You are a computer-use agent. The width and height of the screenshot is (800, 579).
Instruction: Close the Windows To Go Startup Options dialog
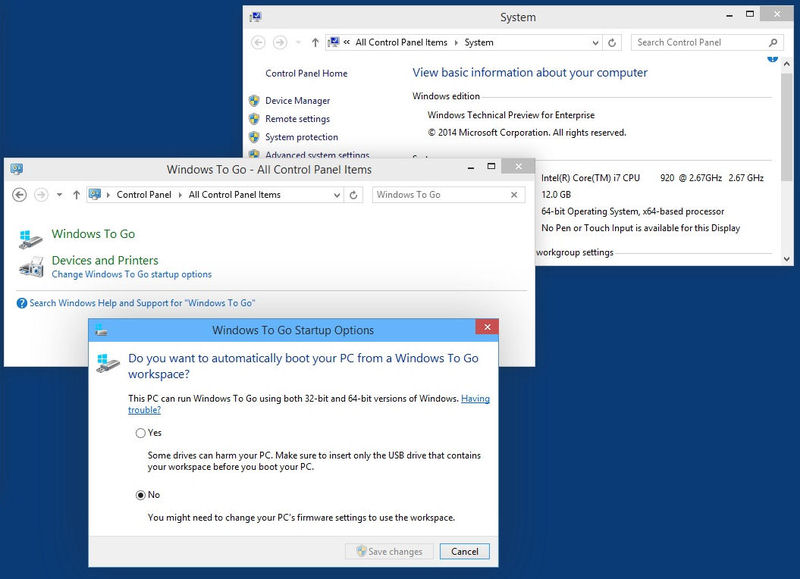(x=487, y=327)
